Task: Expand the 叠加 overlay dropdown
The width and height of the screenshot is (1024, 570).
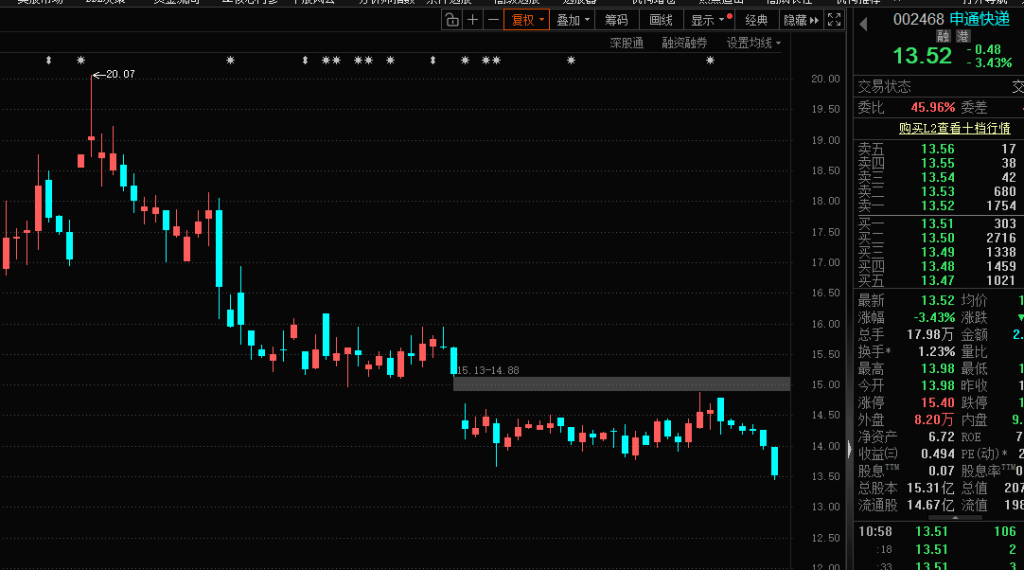Action: [574, 20]
